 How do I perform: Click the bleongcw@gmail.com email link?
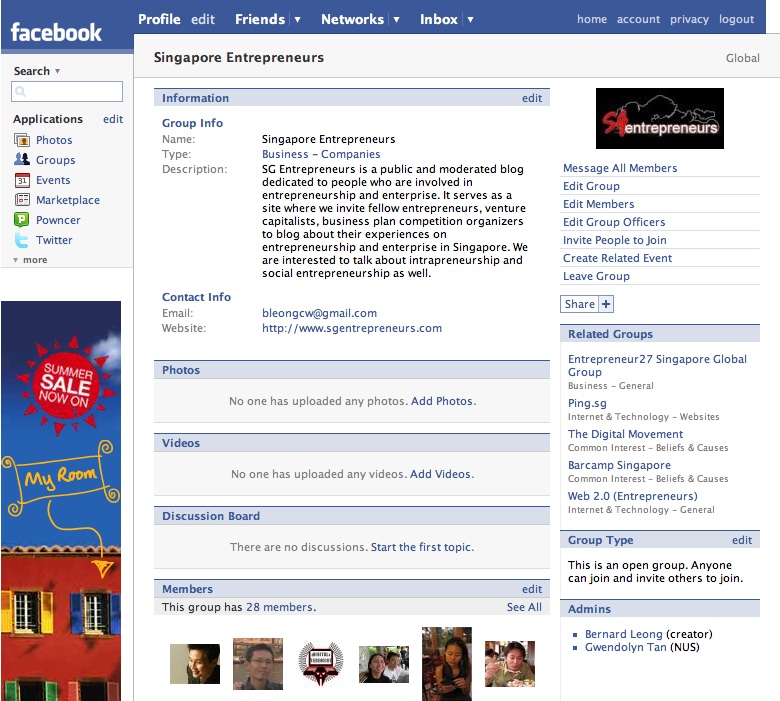(x=319, y=313)
